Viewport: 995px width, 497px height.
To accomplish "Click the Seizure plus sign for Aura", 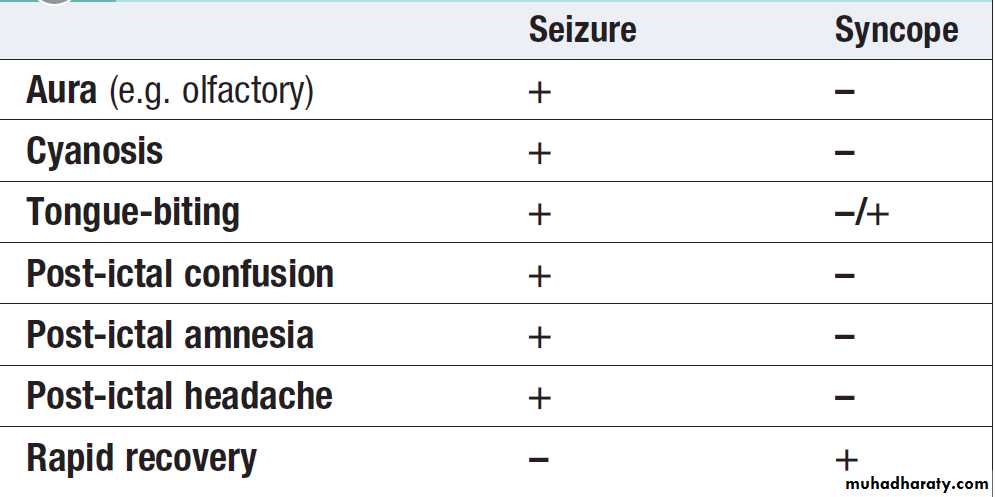I will pyautogui.click(x=539, y=92).
